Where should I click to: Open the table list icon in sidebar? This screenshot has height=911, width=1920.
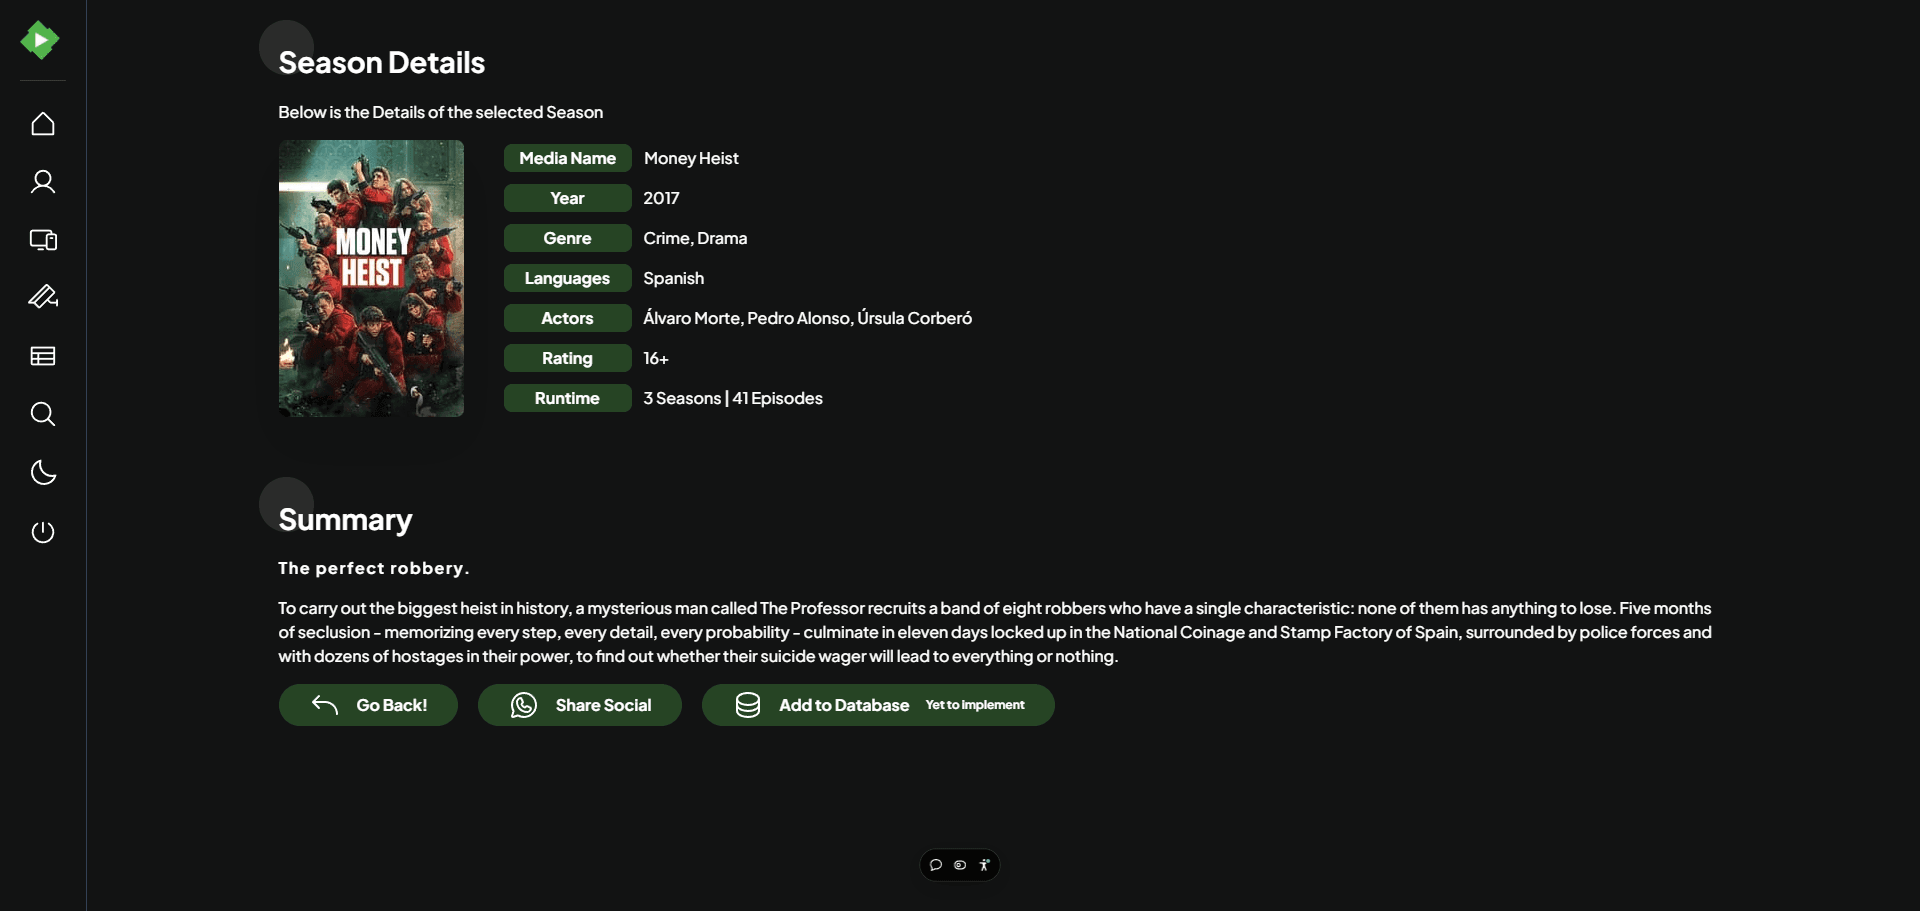click(43, 356)
